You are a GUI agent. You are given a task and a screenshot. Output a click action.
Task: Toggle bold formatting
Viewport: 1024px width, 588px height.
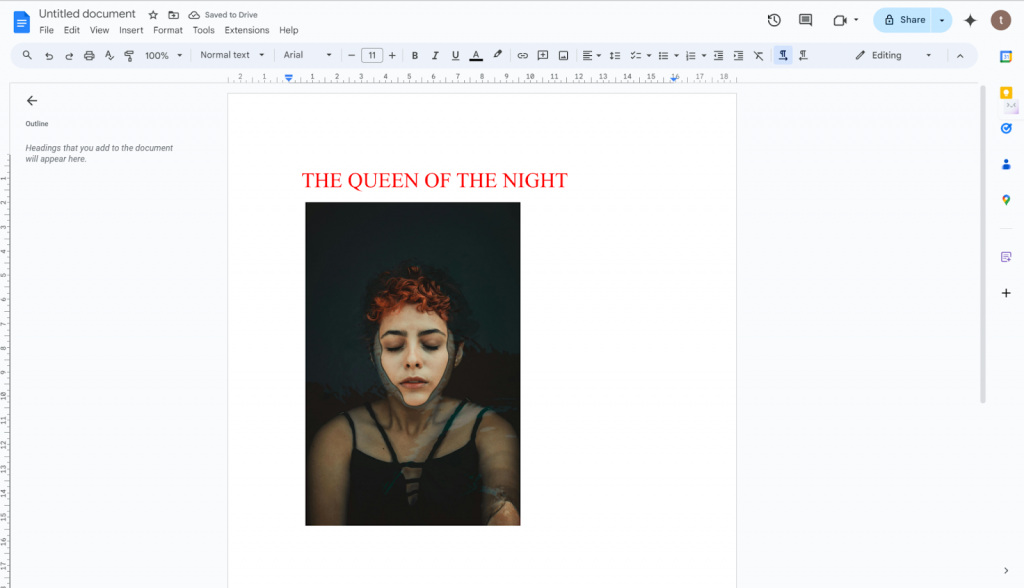[415, 56]
